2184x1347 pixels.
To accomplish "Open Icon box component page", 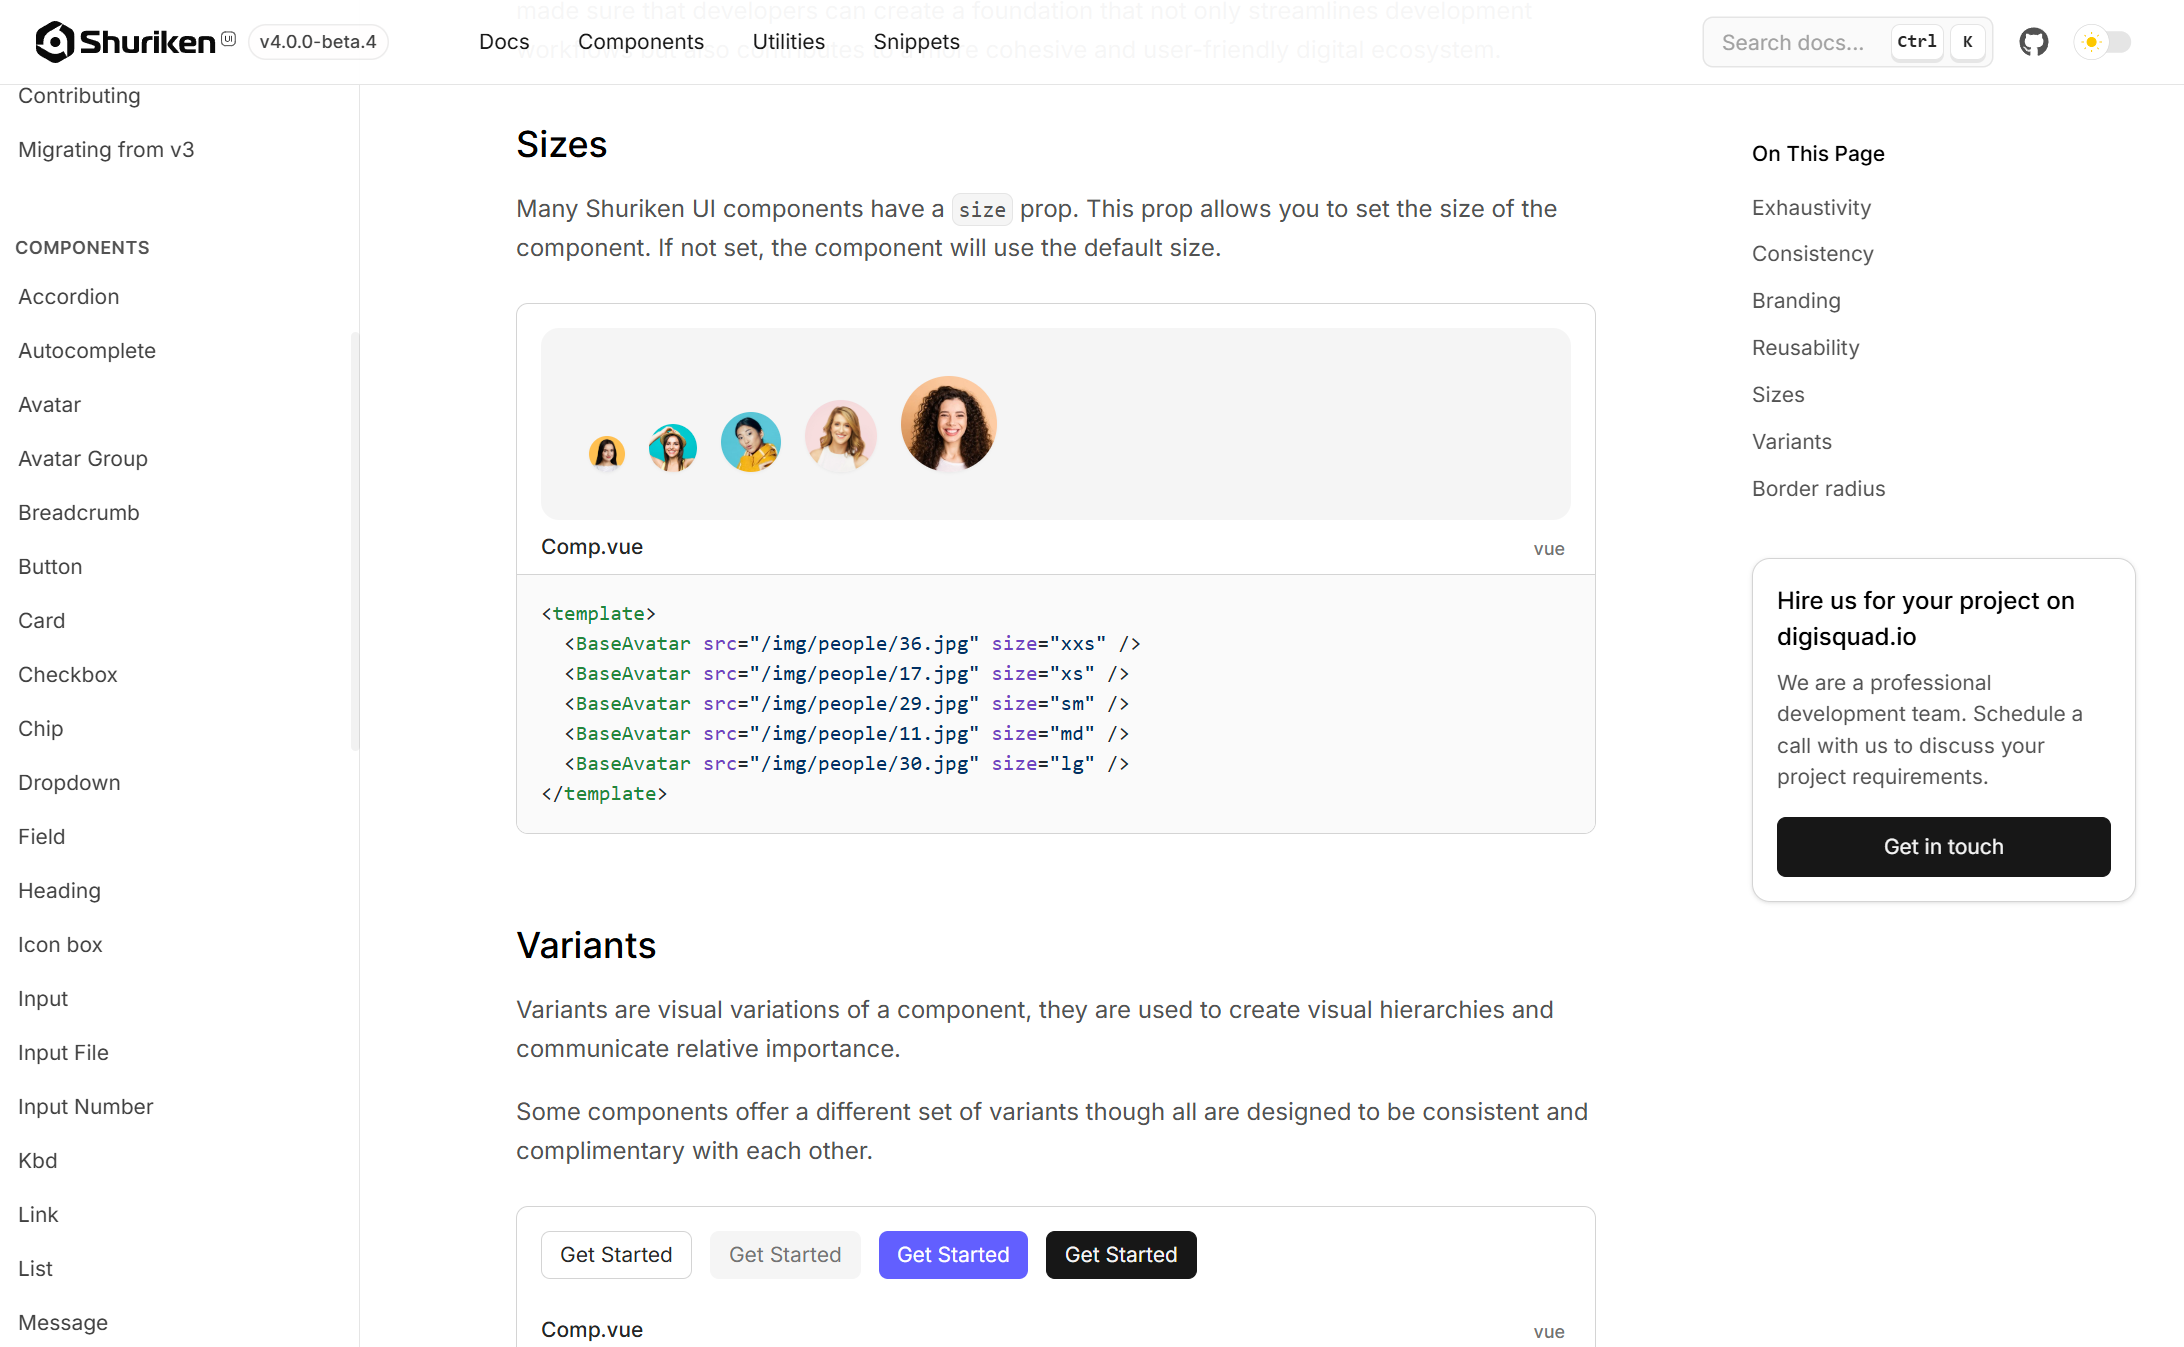I will 60,945.
